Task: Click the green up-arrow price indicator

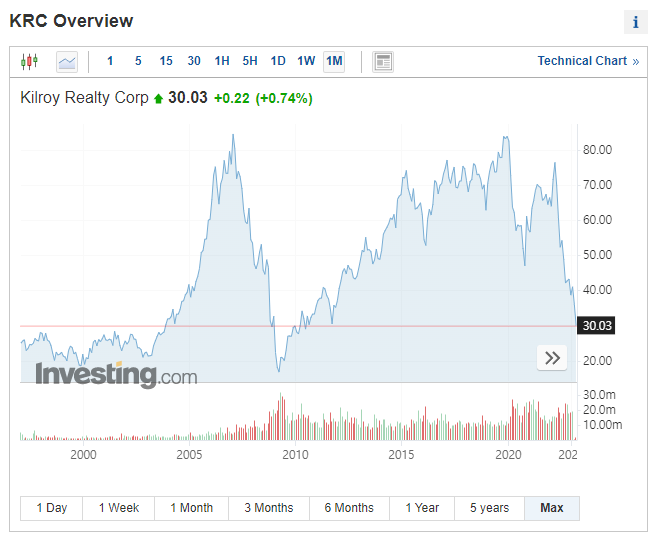Action: (x=158, y=99)
